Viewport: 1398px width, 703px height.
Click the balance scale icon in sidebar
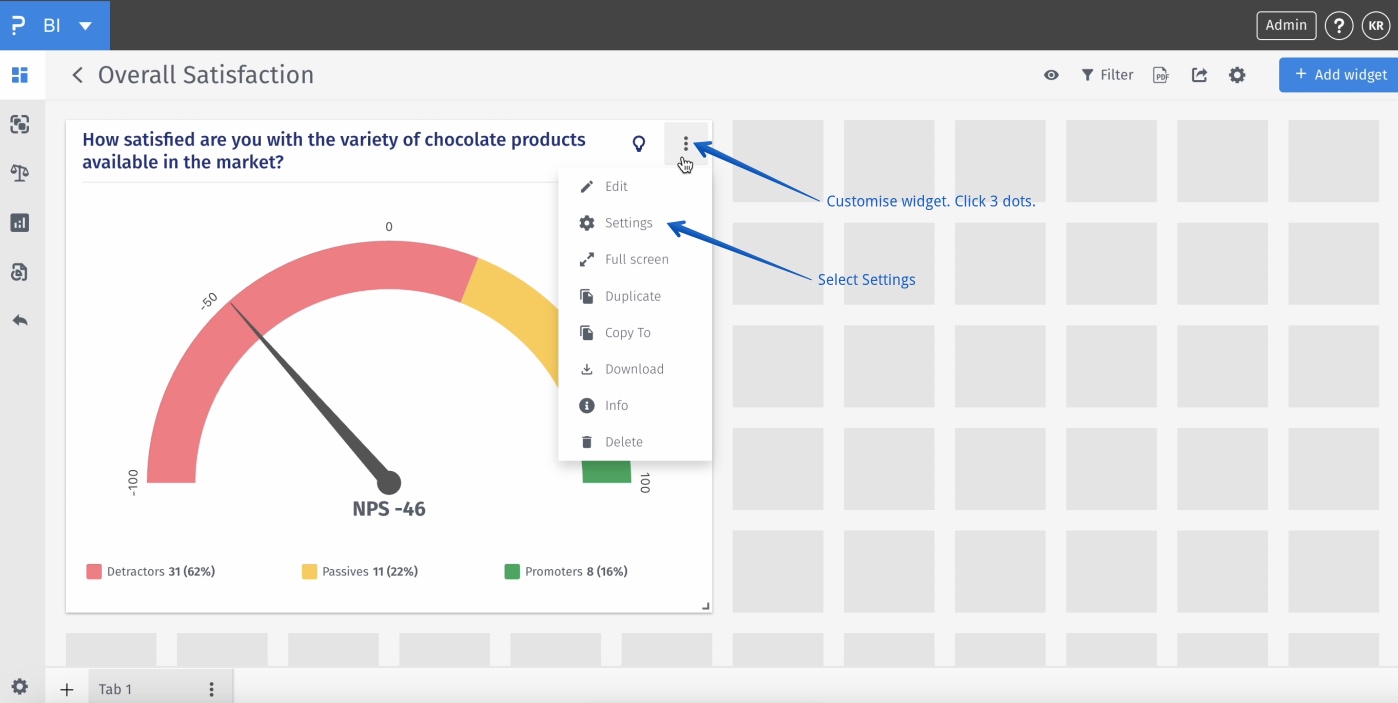tap(20, 173)
